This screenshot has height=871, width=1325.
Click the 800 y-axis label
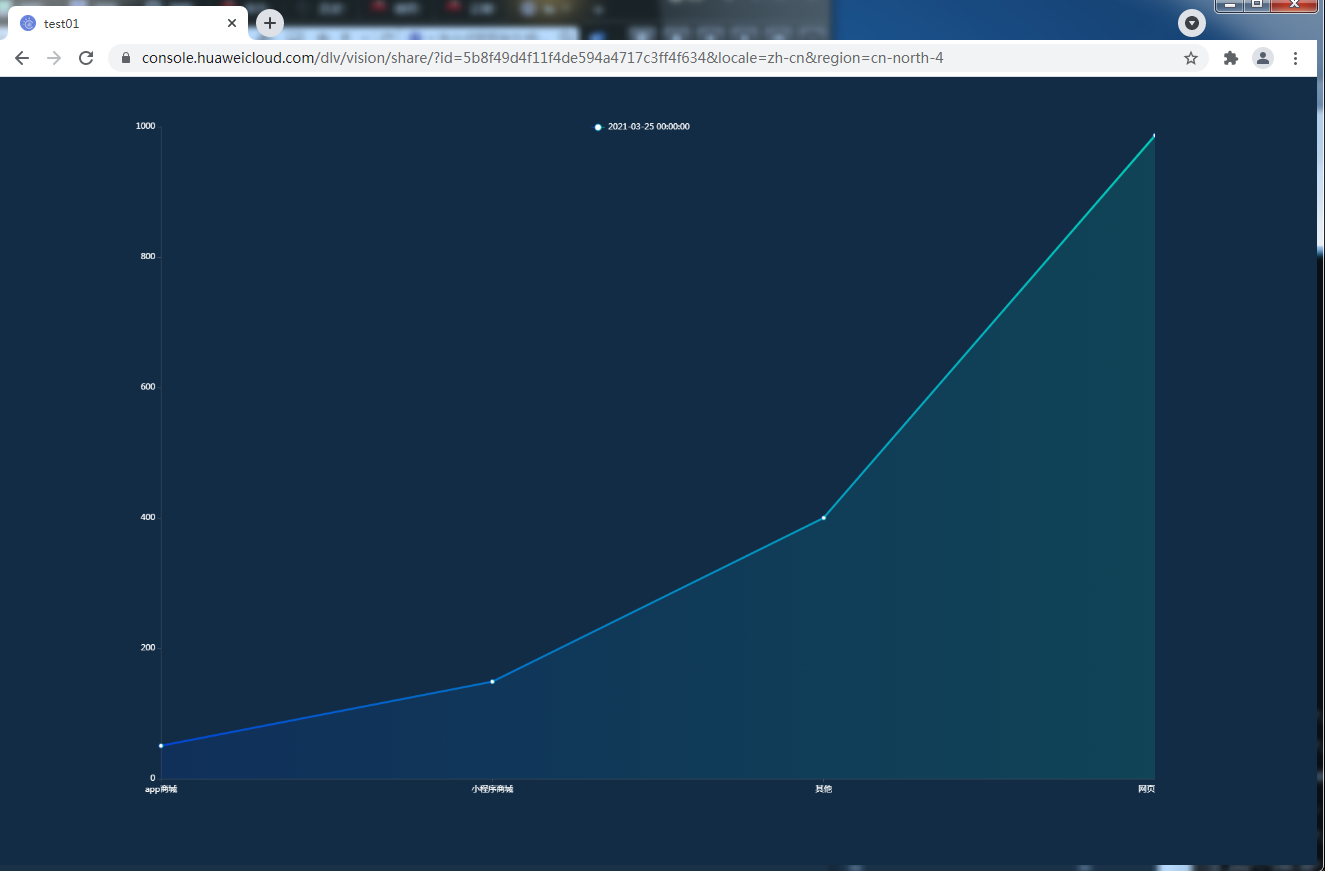pyautogui.click(x=148, y=256)
